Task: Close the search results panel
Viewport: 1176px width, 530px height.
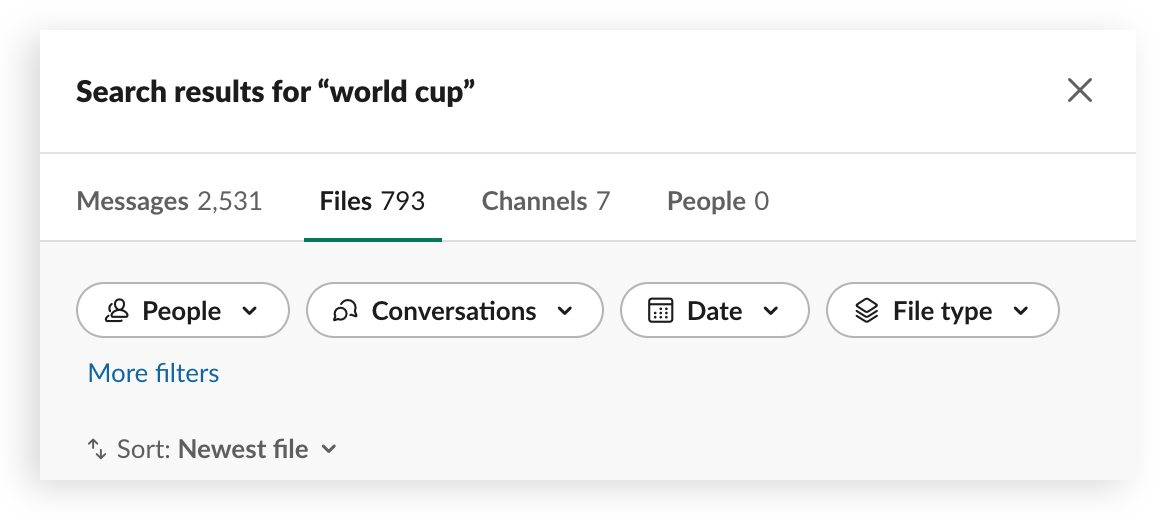Action: click(1079, 91)
